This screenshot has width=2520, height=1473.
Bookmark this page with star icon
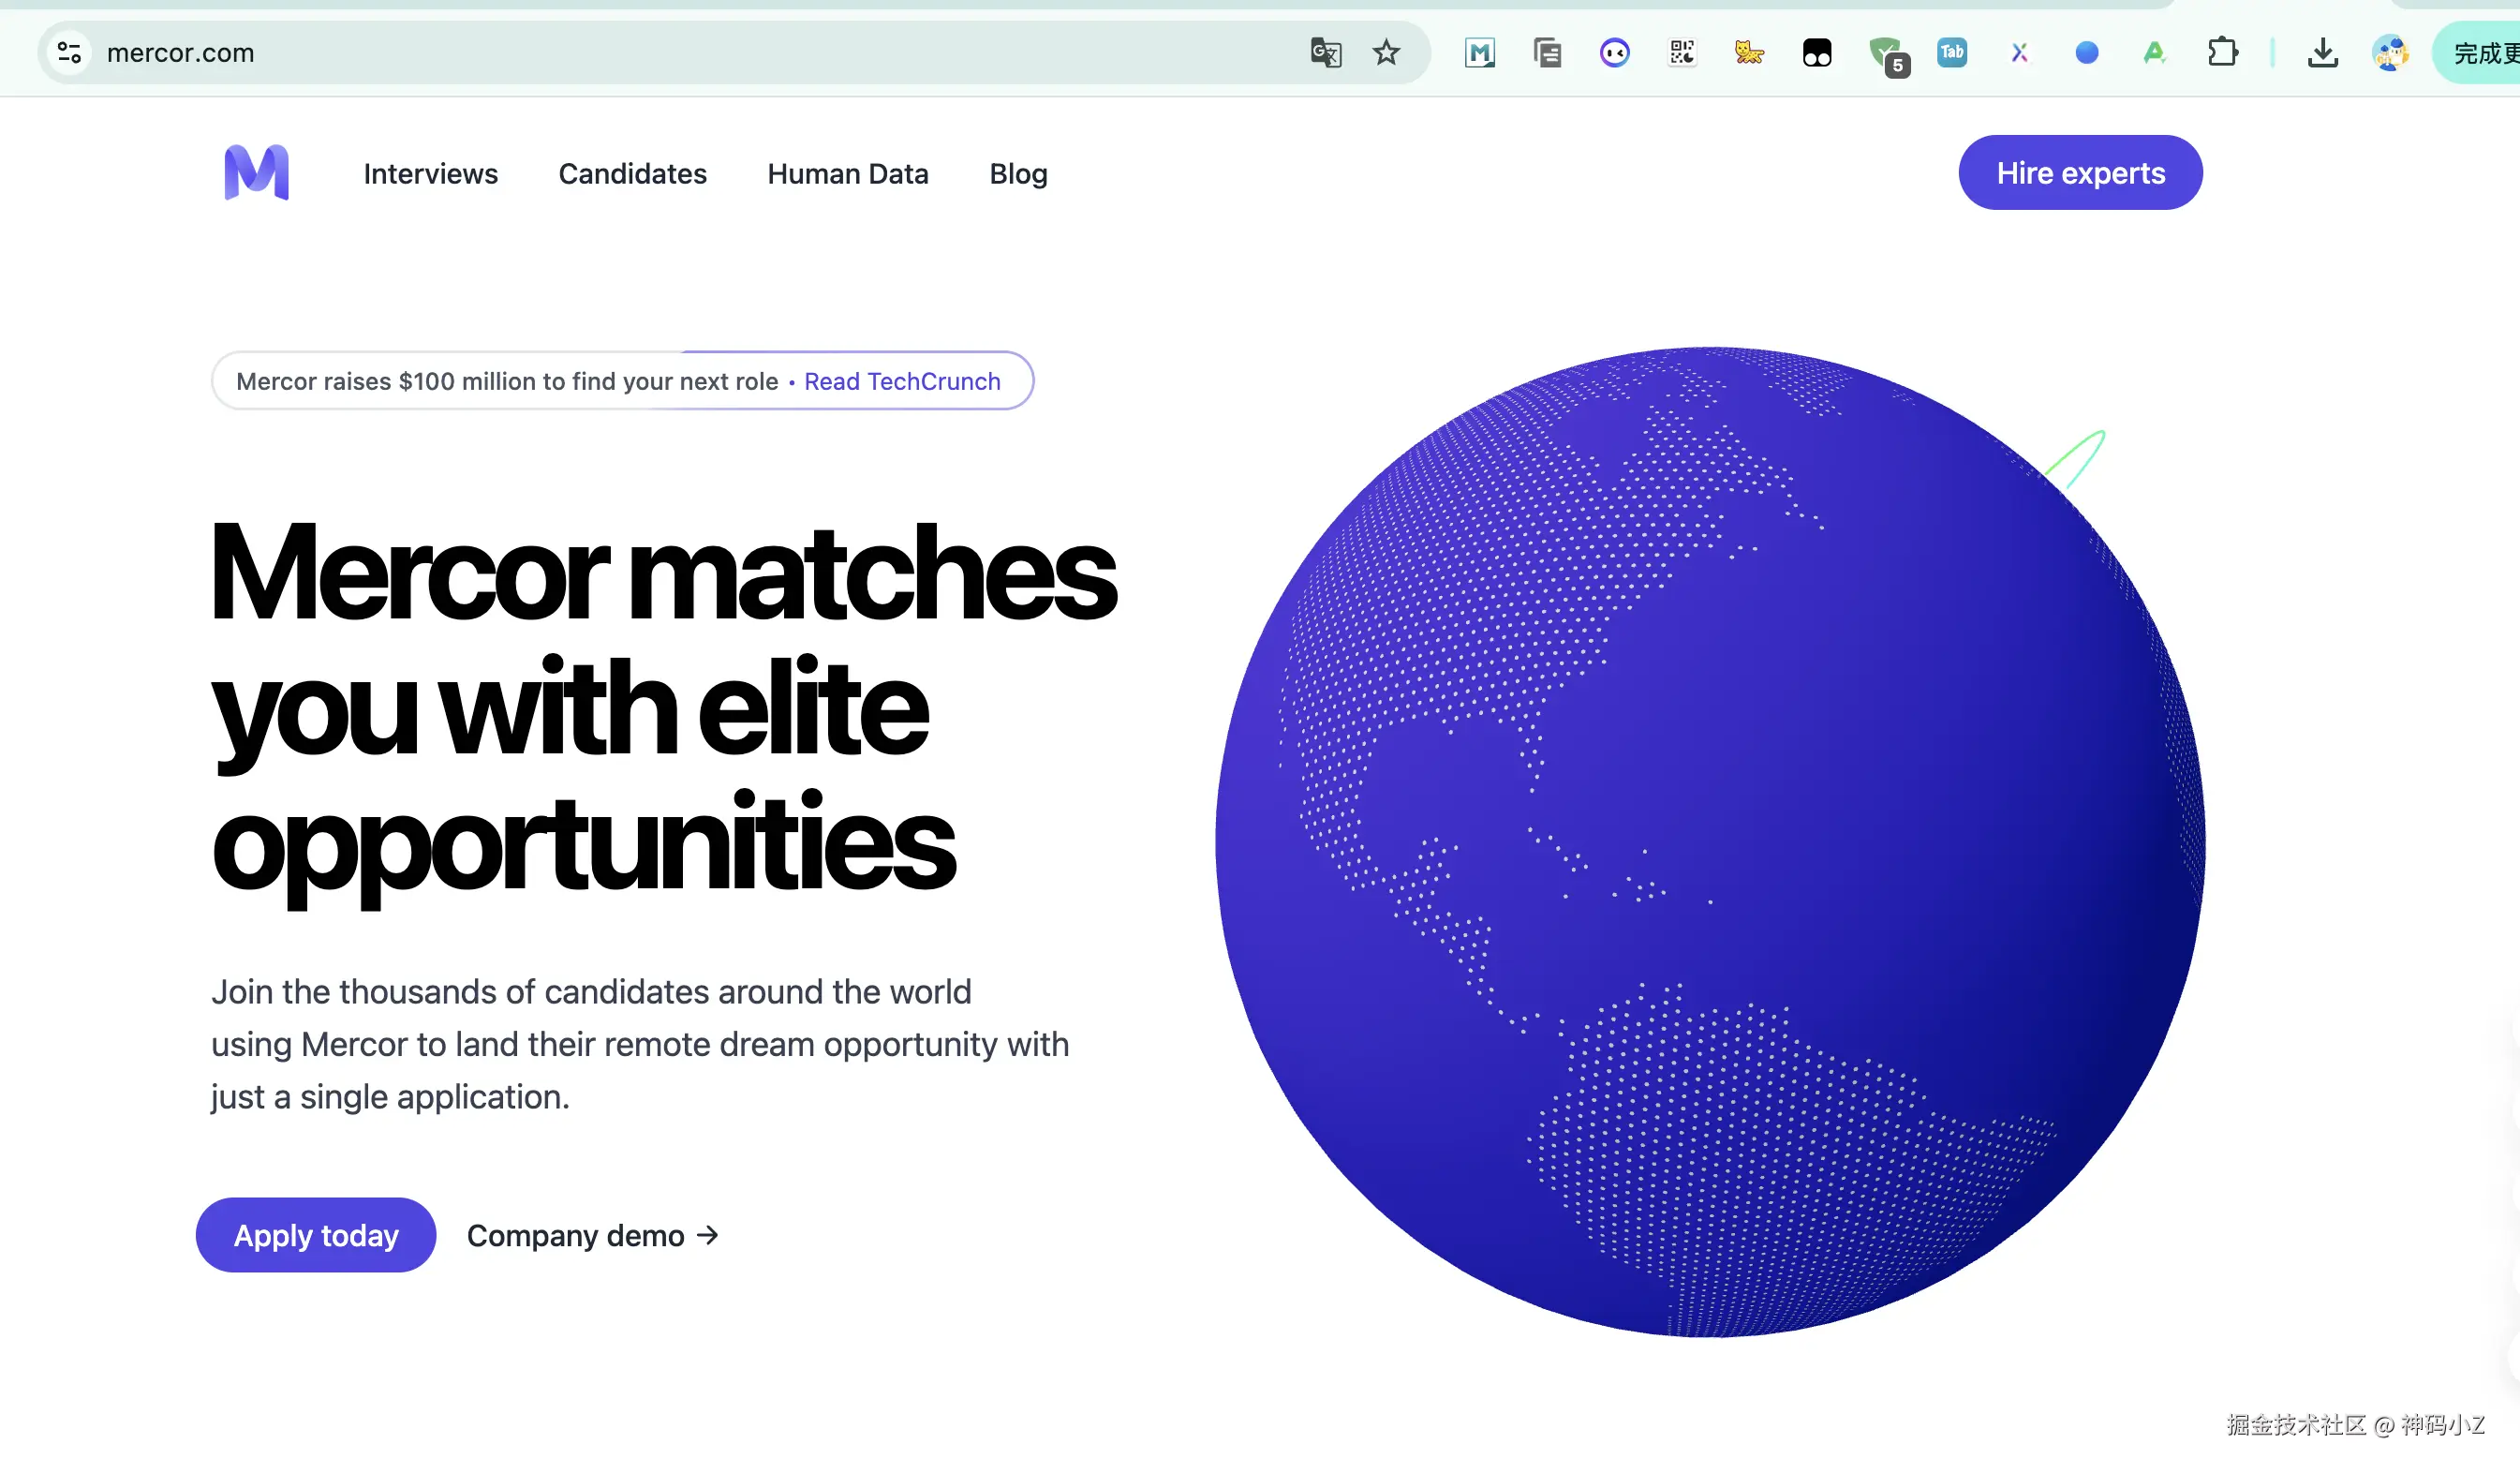1385,52
